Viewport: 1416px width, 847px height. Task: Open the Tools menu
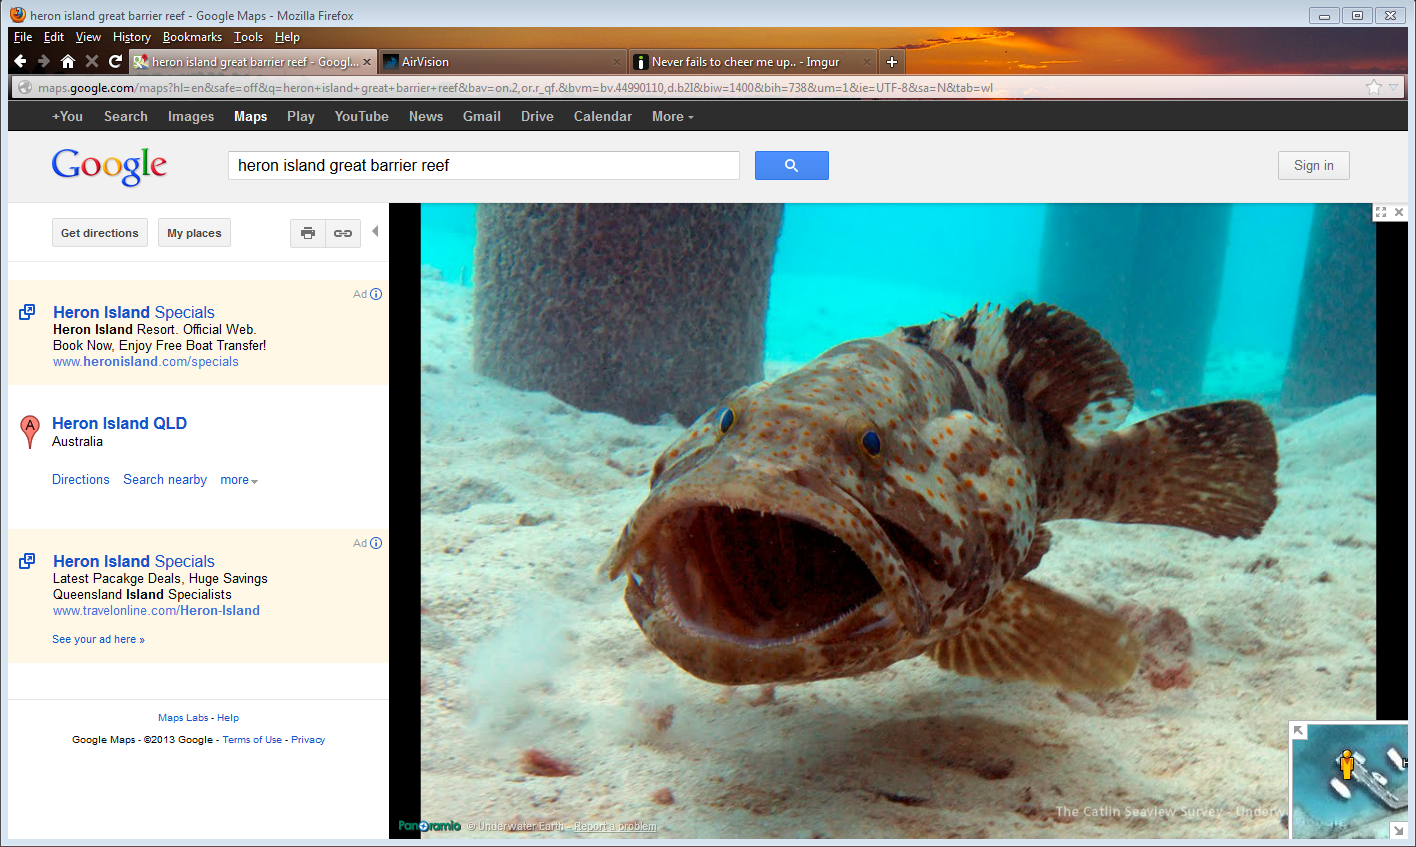pos(248,37)
